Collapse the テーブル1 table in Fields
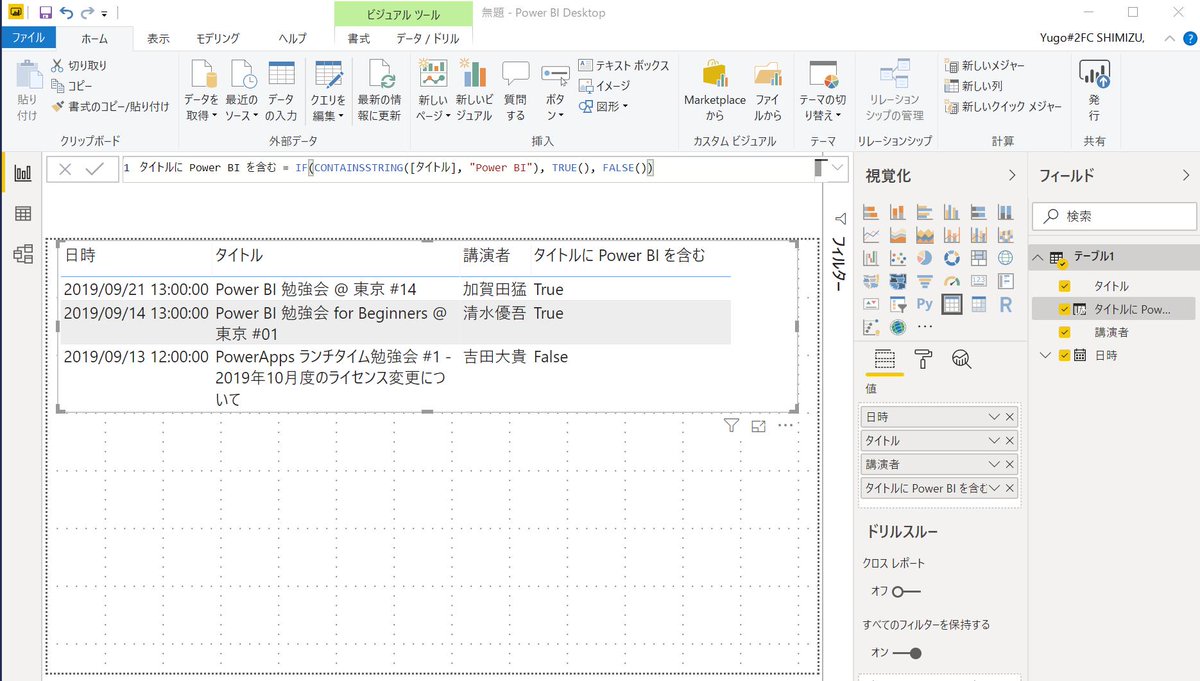 click(1039, 257)
